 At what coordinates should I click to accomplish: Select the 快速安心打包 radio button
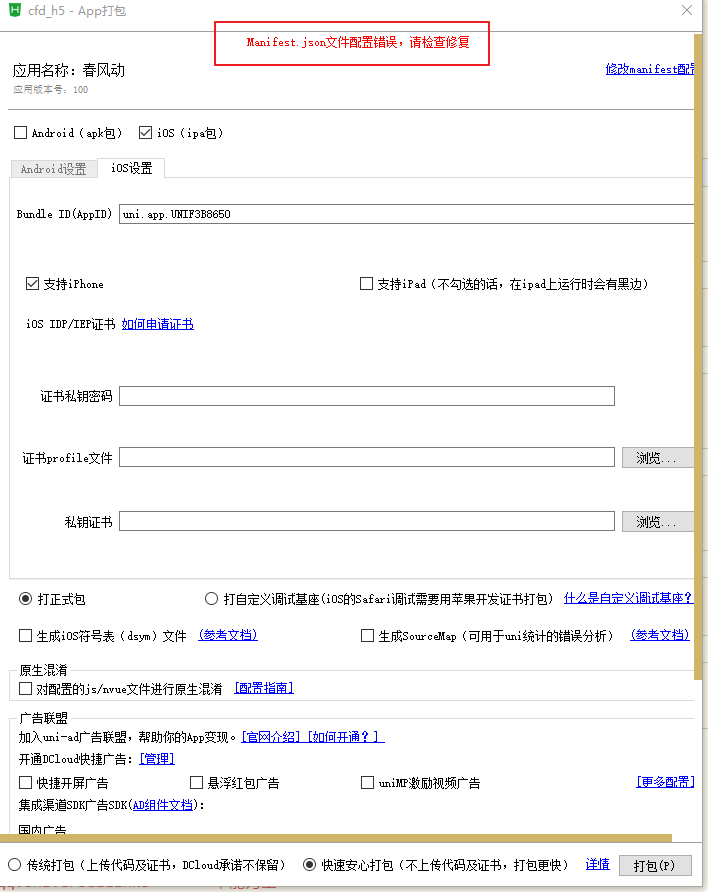[309, 865]
